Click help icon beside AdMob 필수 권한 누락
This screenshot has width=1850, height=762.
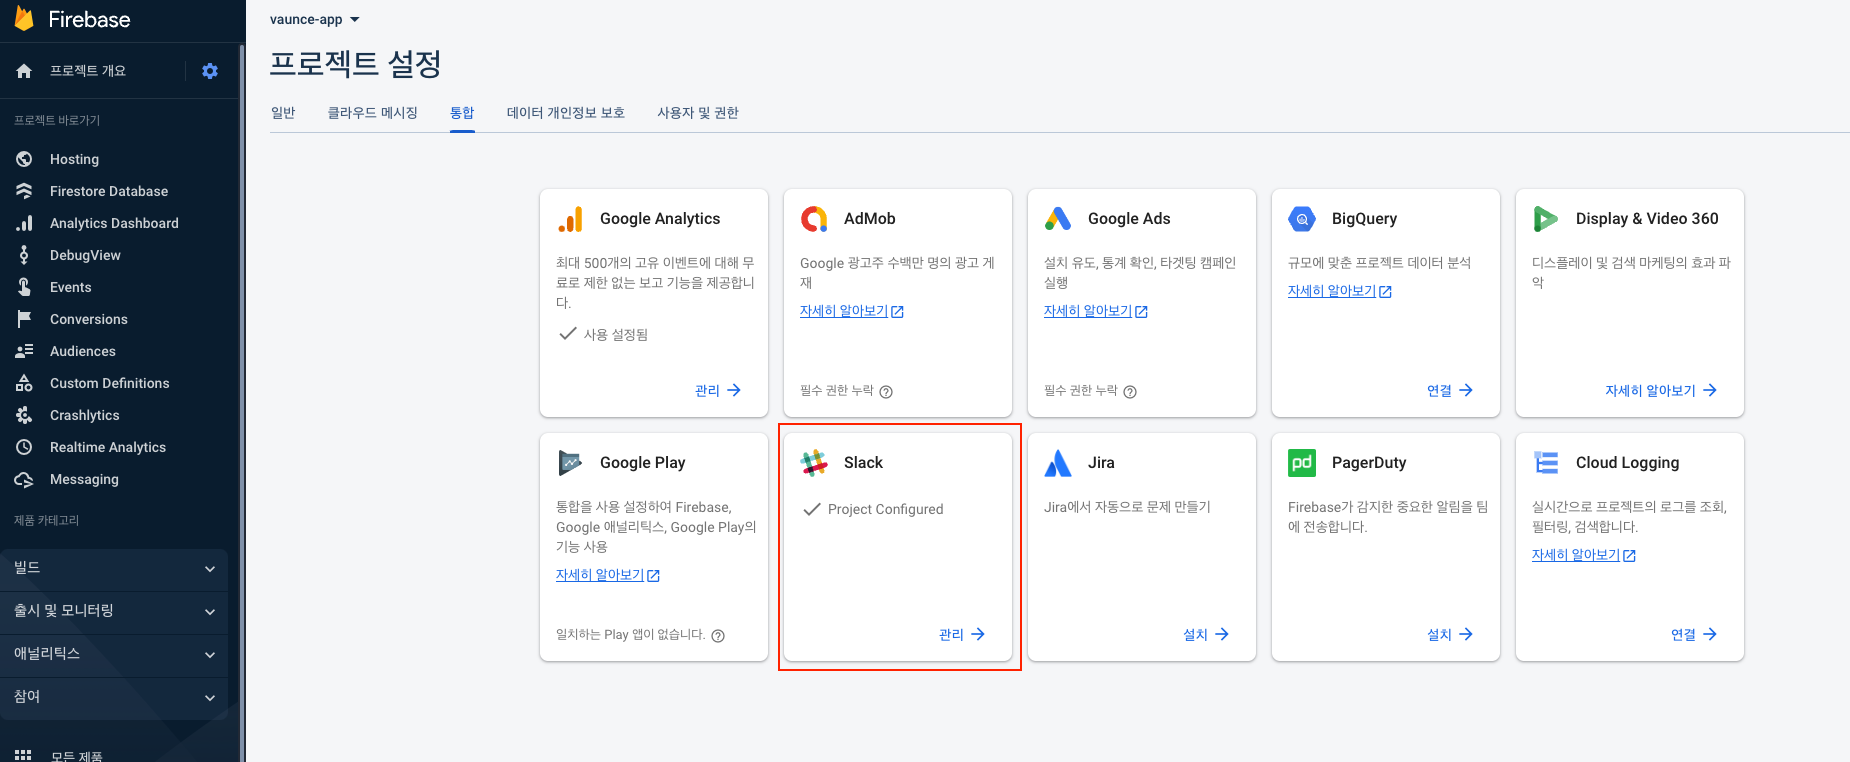886,392
